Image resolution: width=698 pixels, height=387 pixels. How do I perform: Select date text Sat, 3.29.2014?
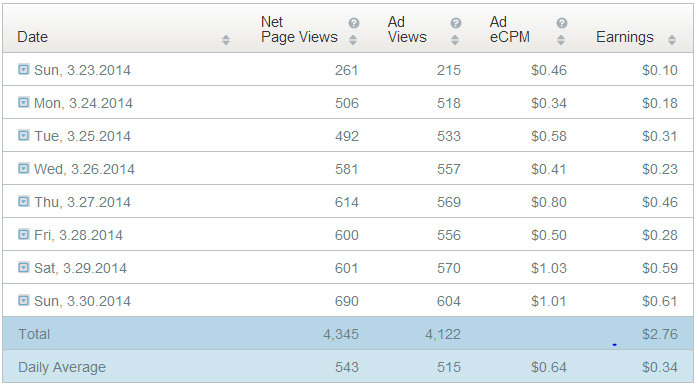pos(81,268)
